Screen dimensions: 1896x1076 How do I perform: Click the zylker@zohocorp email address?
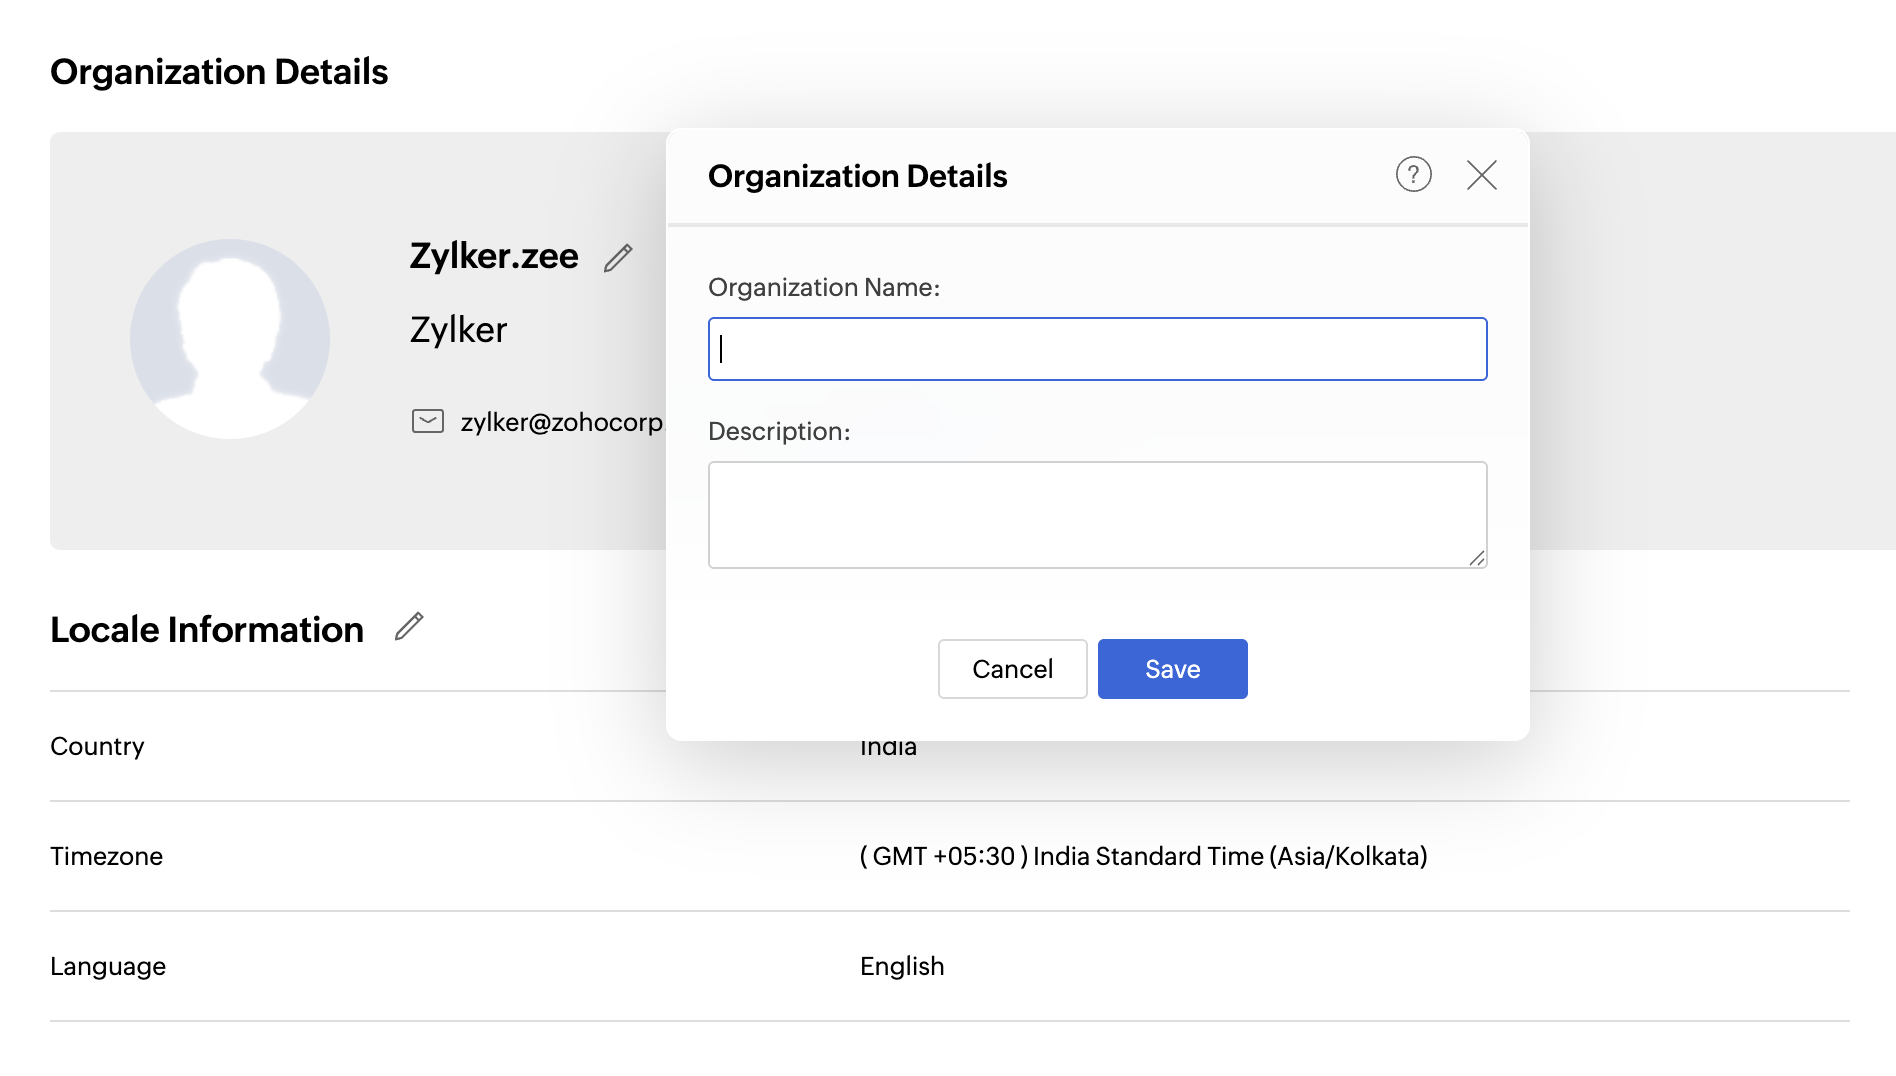coord(561,422)
